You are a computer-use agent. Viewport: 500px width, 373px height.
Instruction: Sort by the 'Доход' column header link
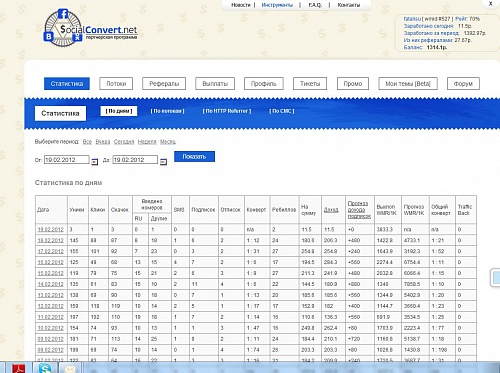click(331, 210)
